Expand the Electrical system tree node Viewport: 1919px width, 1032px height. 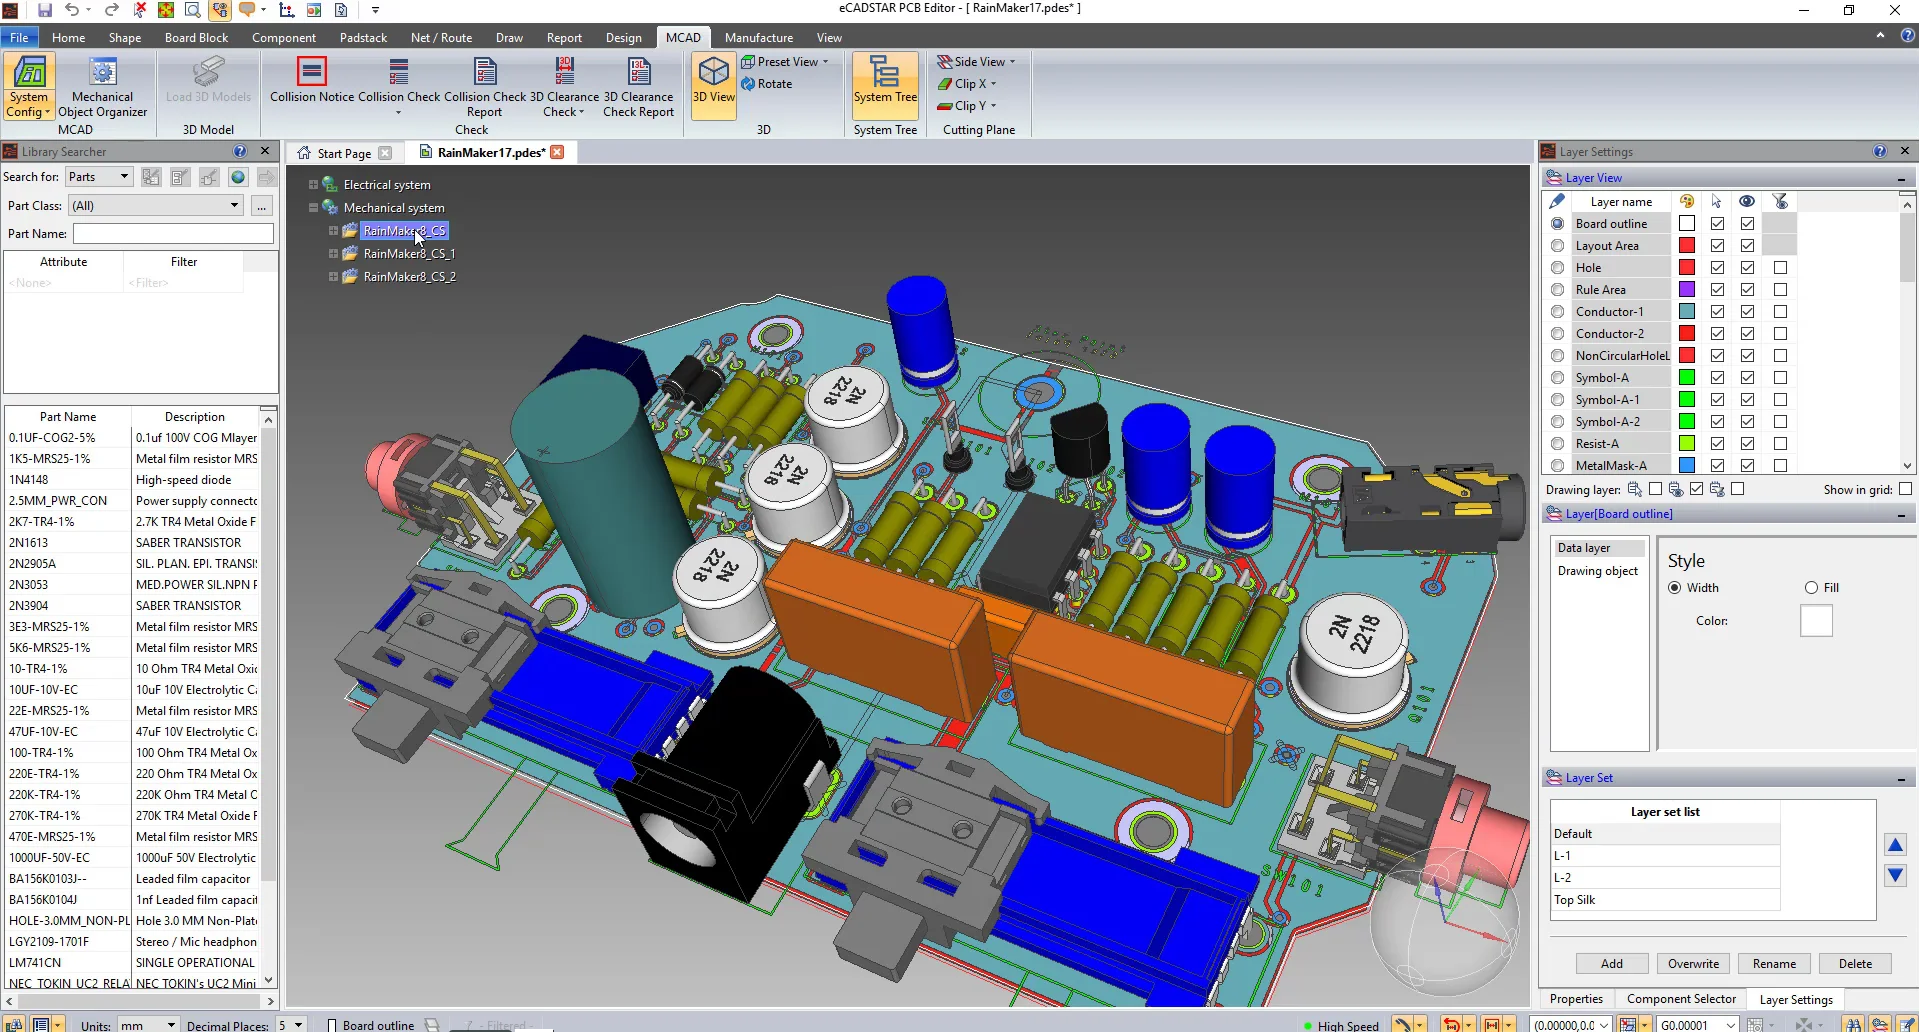(x=313, y=185)
